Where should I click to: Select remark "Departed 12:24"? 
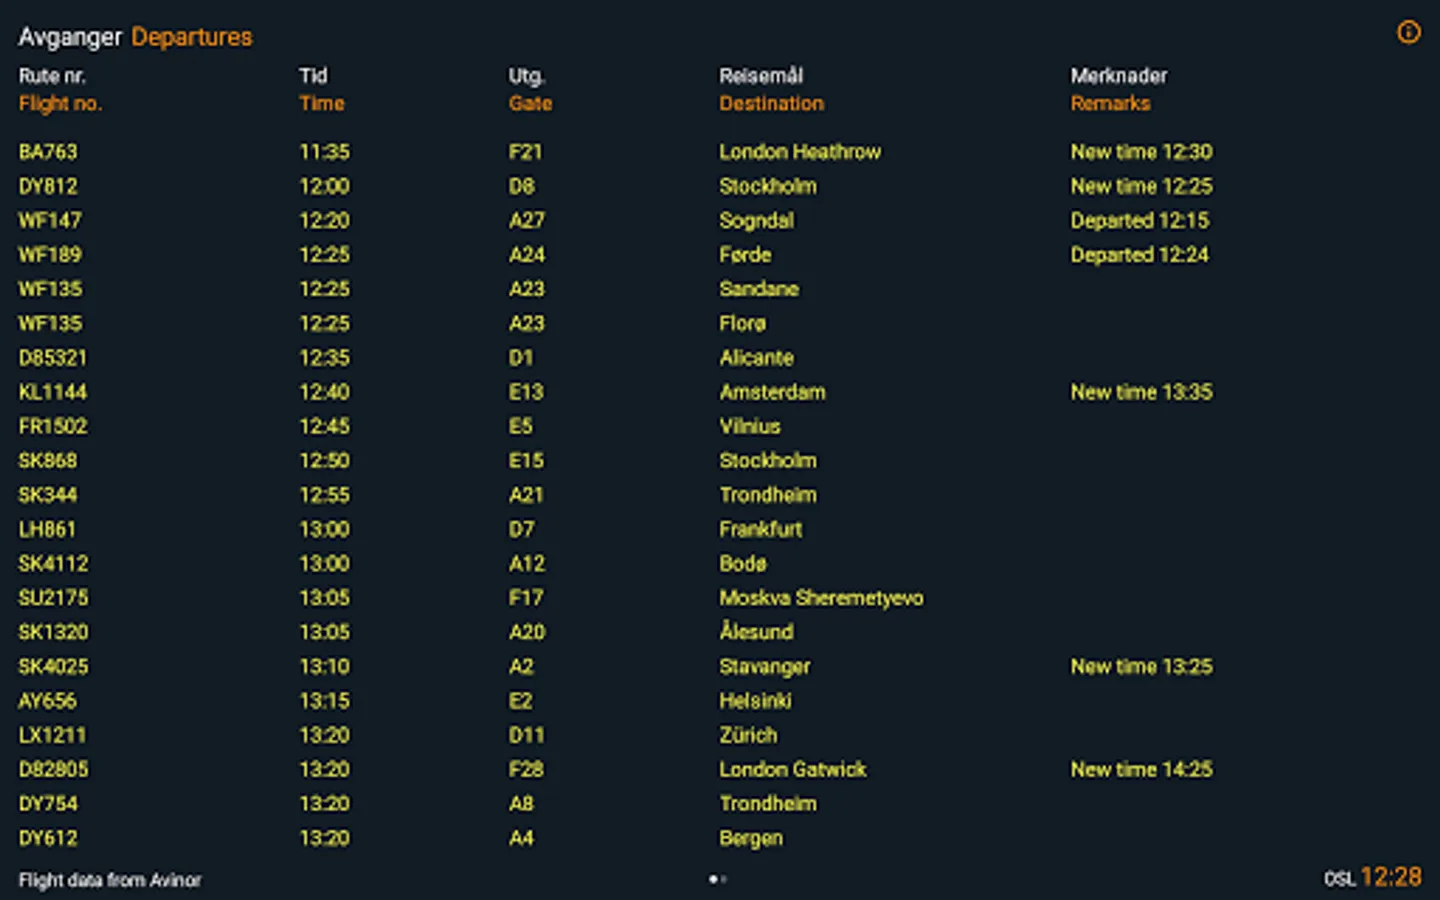(1139, 255)
